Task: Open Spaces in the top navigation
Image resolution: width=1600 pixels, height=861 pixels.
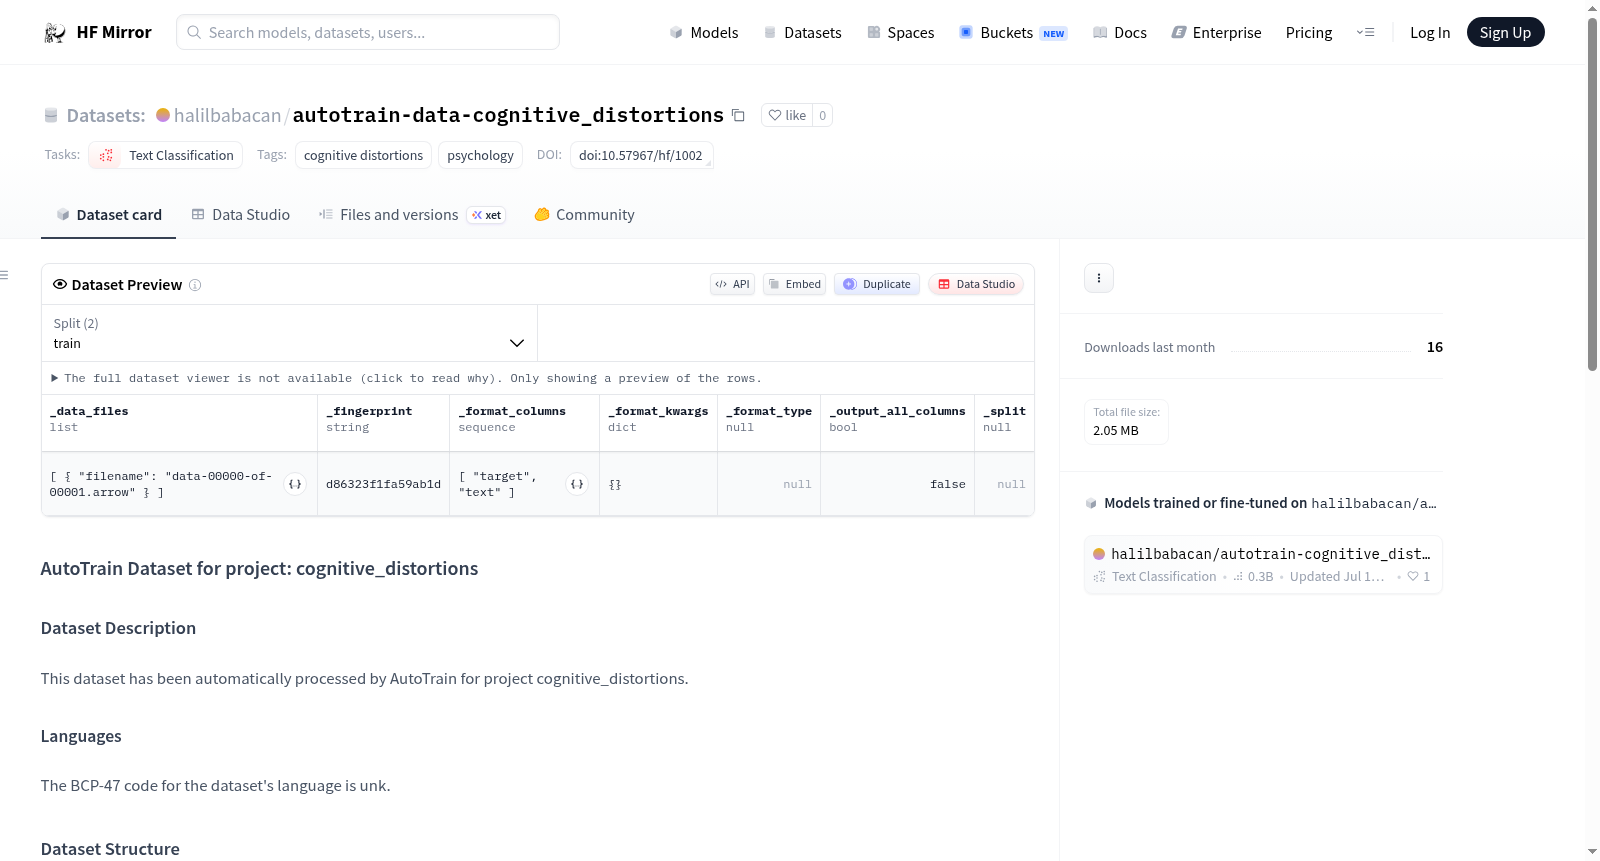Action: (x=901, y=33)
